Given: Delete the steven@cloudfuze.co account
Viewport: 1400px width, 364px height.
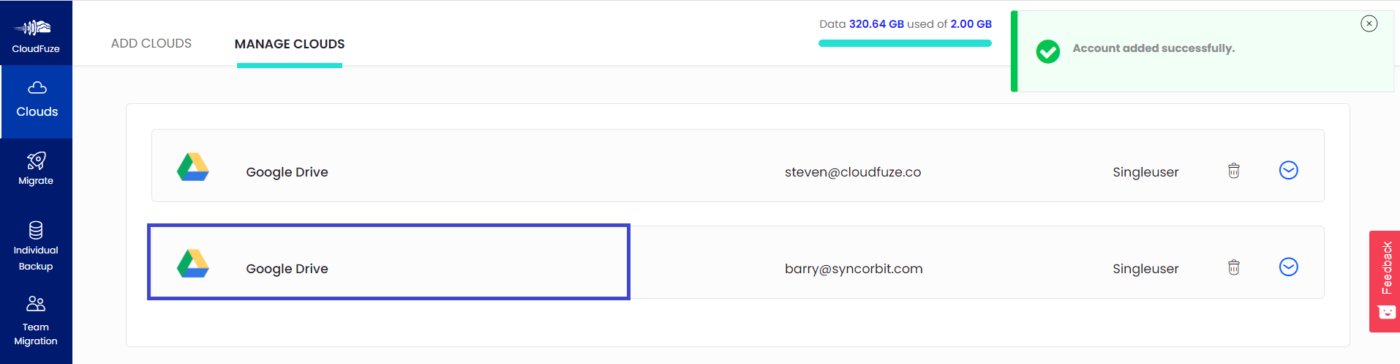Looking at the screenshot, I should point(1234,171).
